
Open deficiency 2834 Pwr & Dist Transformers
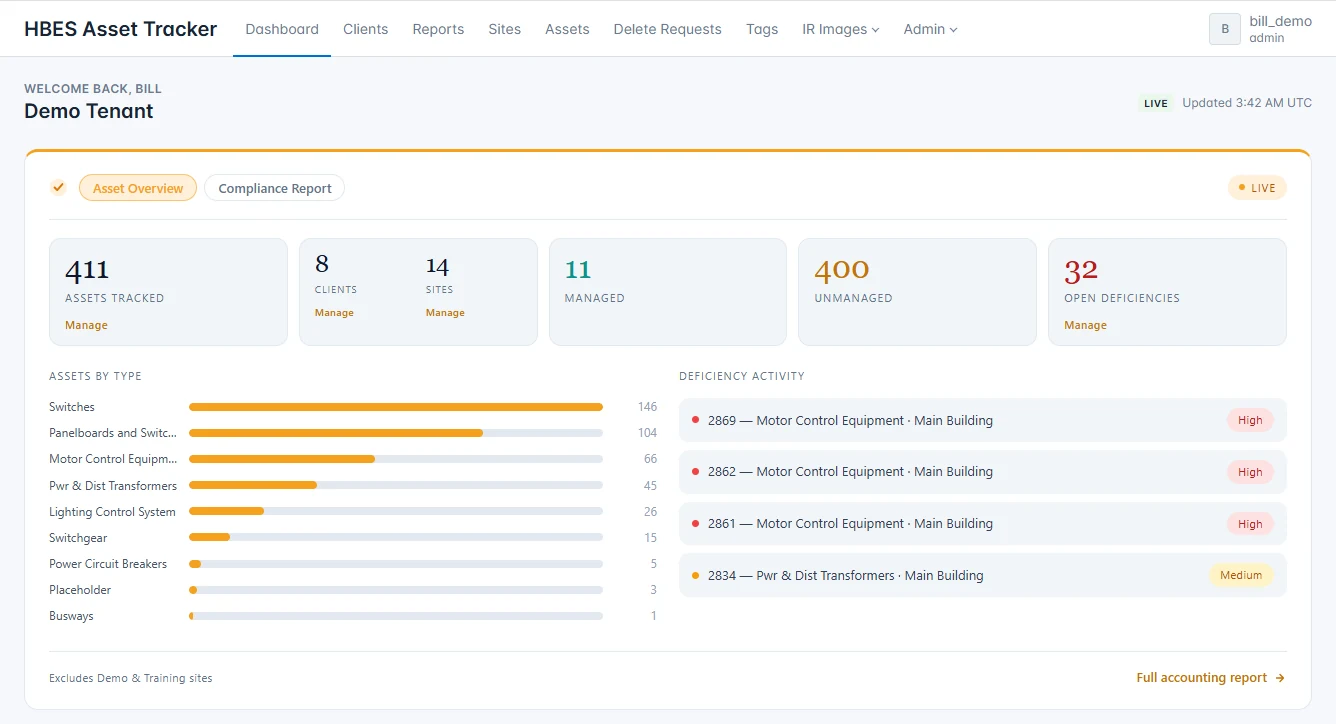tap(983, 575)
